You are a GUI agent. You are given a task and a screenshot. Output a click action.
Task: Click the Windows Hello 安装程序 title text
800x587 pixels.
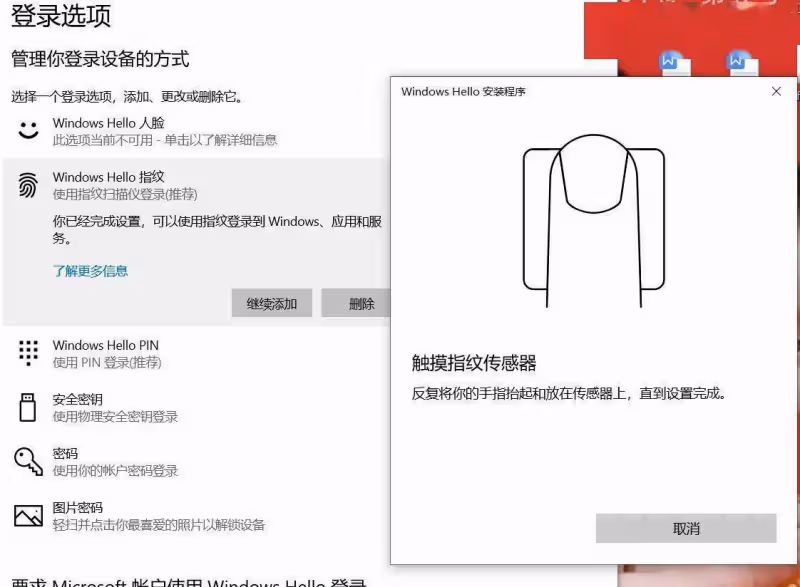[x=463, y=91]
